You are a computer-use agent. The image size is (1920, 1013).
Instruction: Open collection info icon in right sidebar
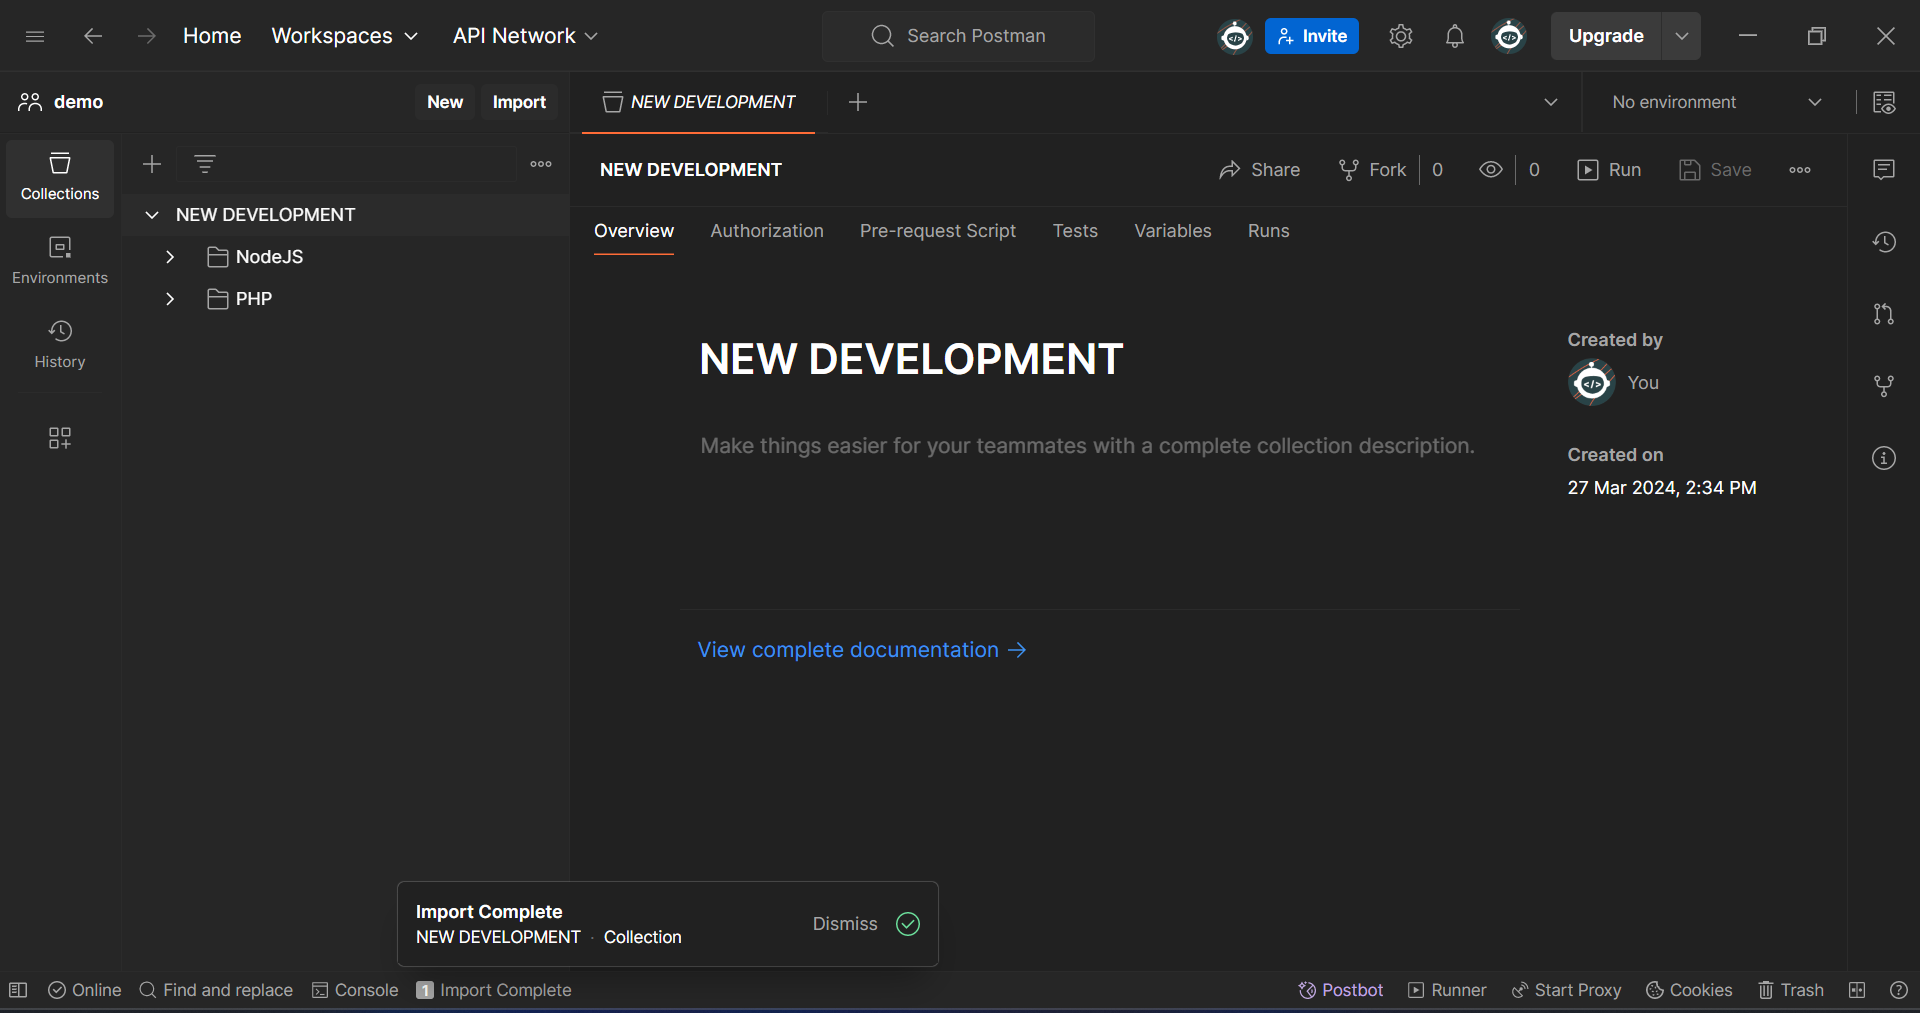(x=1883, y=458)
